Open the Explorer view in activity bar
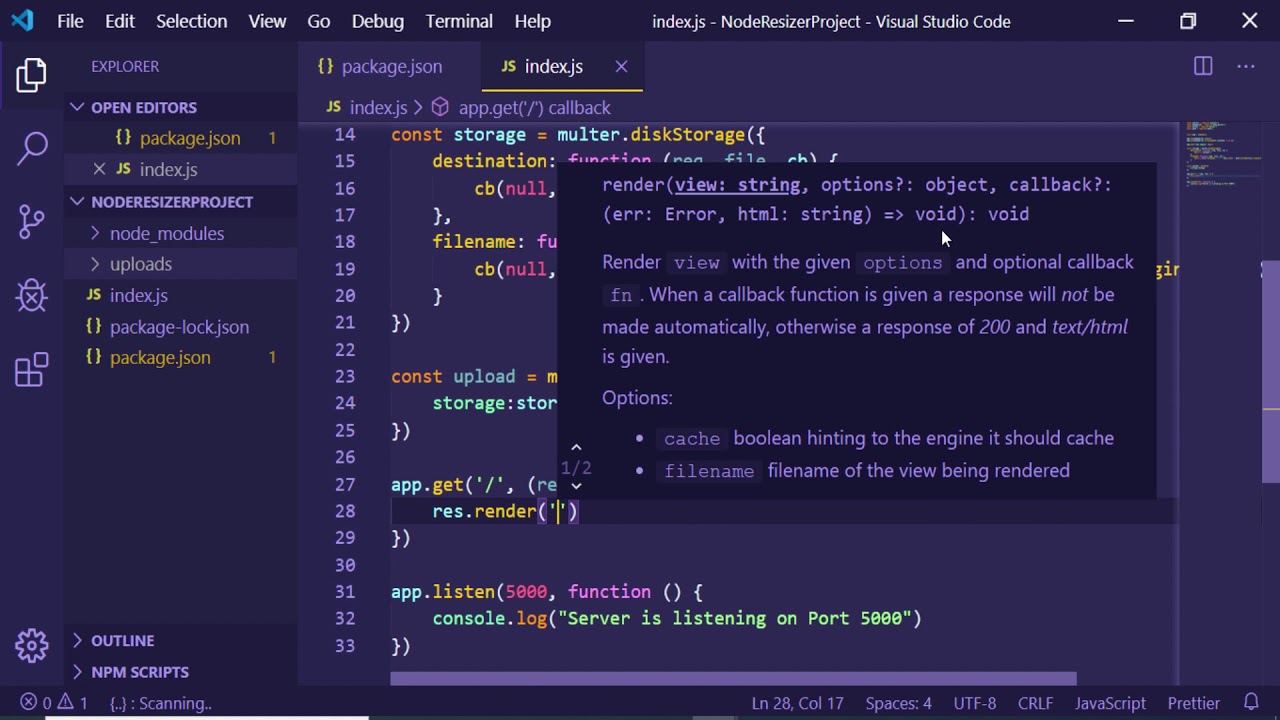This screenshot has width=1280, height=720. pos(31,75)
